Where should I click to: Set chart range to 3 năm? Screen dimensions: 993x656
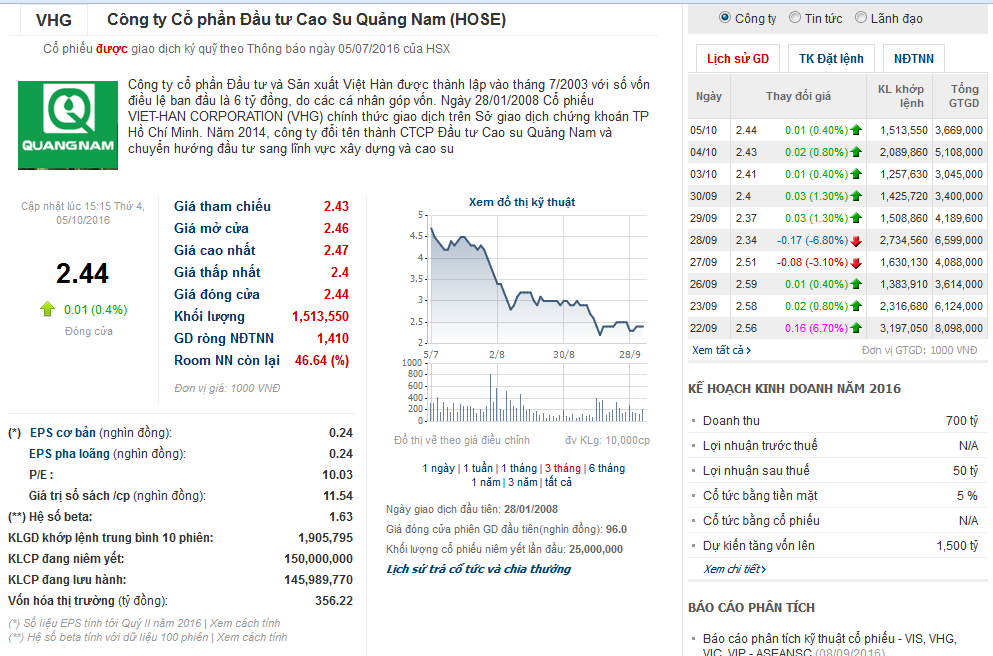[x=522, y=482]
